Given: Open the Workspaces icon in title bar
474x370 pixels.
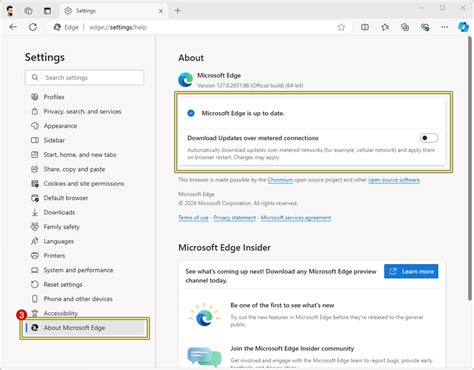Looking at the screenshot, I should coord(28,11).
